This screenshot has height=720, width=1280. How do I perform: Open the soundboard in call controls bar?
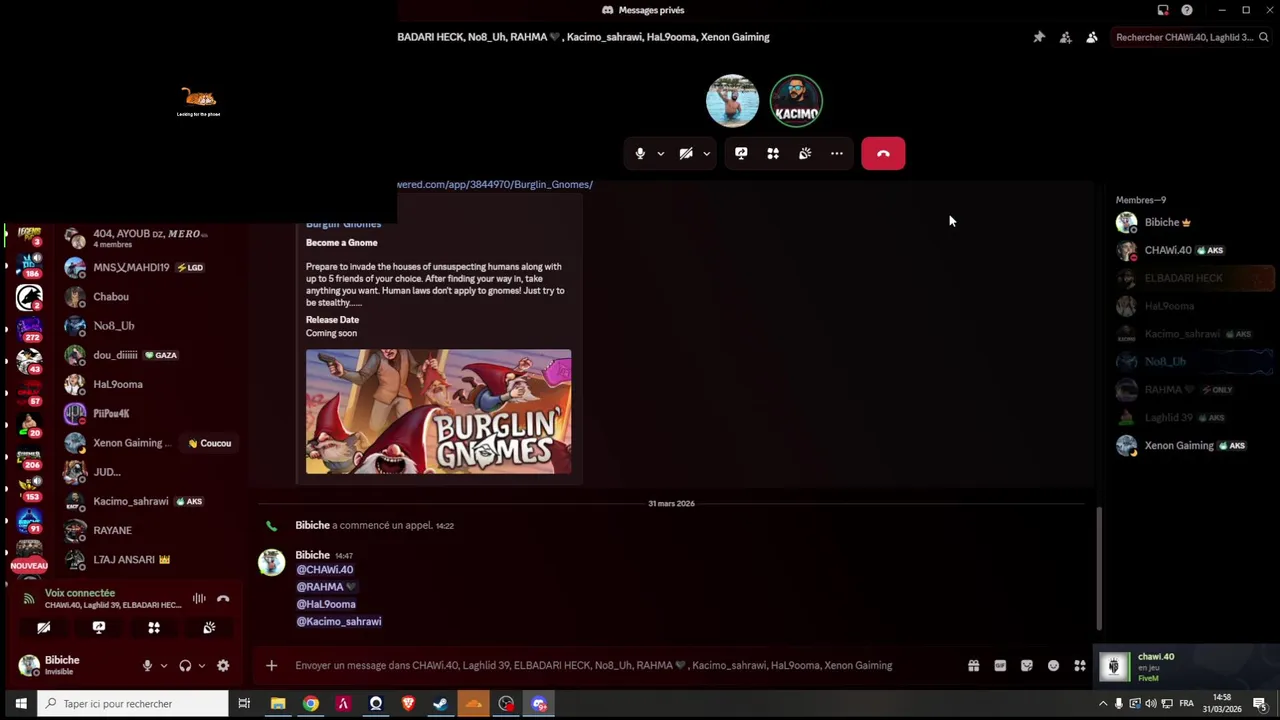pos(805,154)
